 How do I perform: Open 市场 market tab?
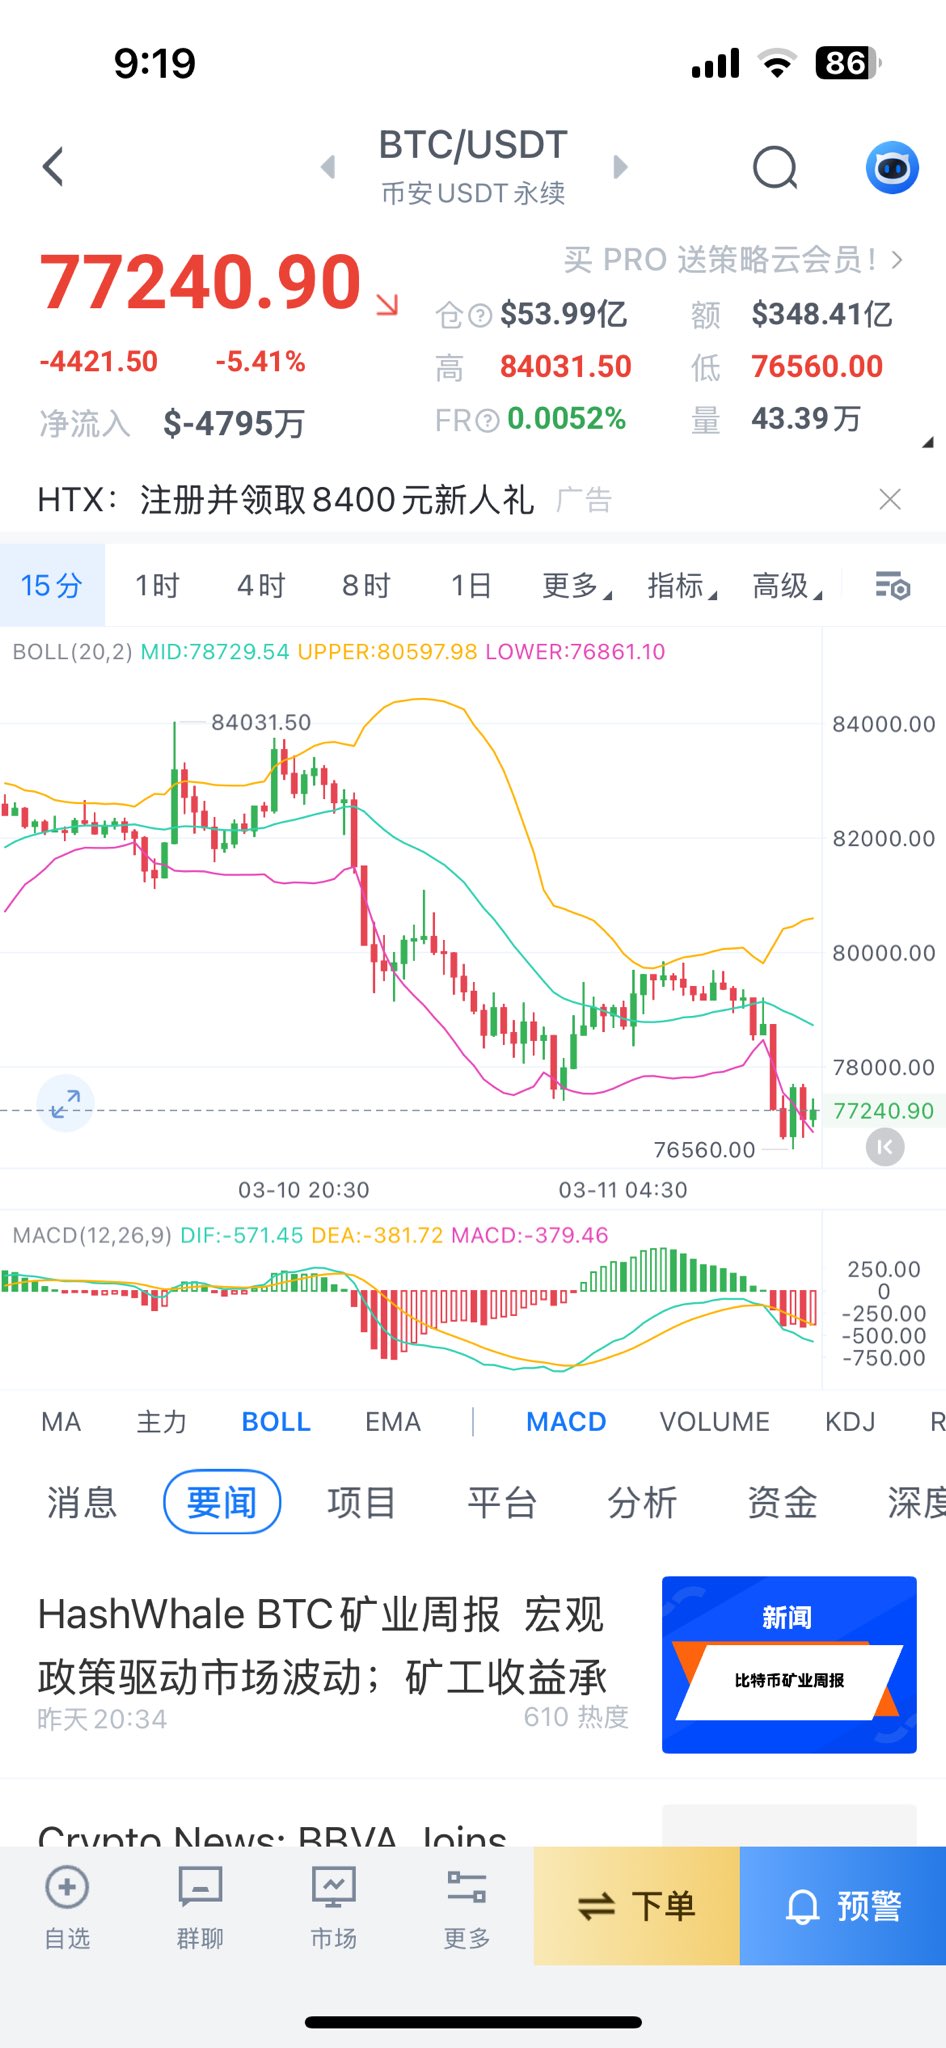click(333, 1908)
